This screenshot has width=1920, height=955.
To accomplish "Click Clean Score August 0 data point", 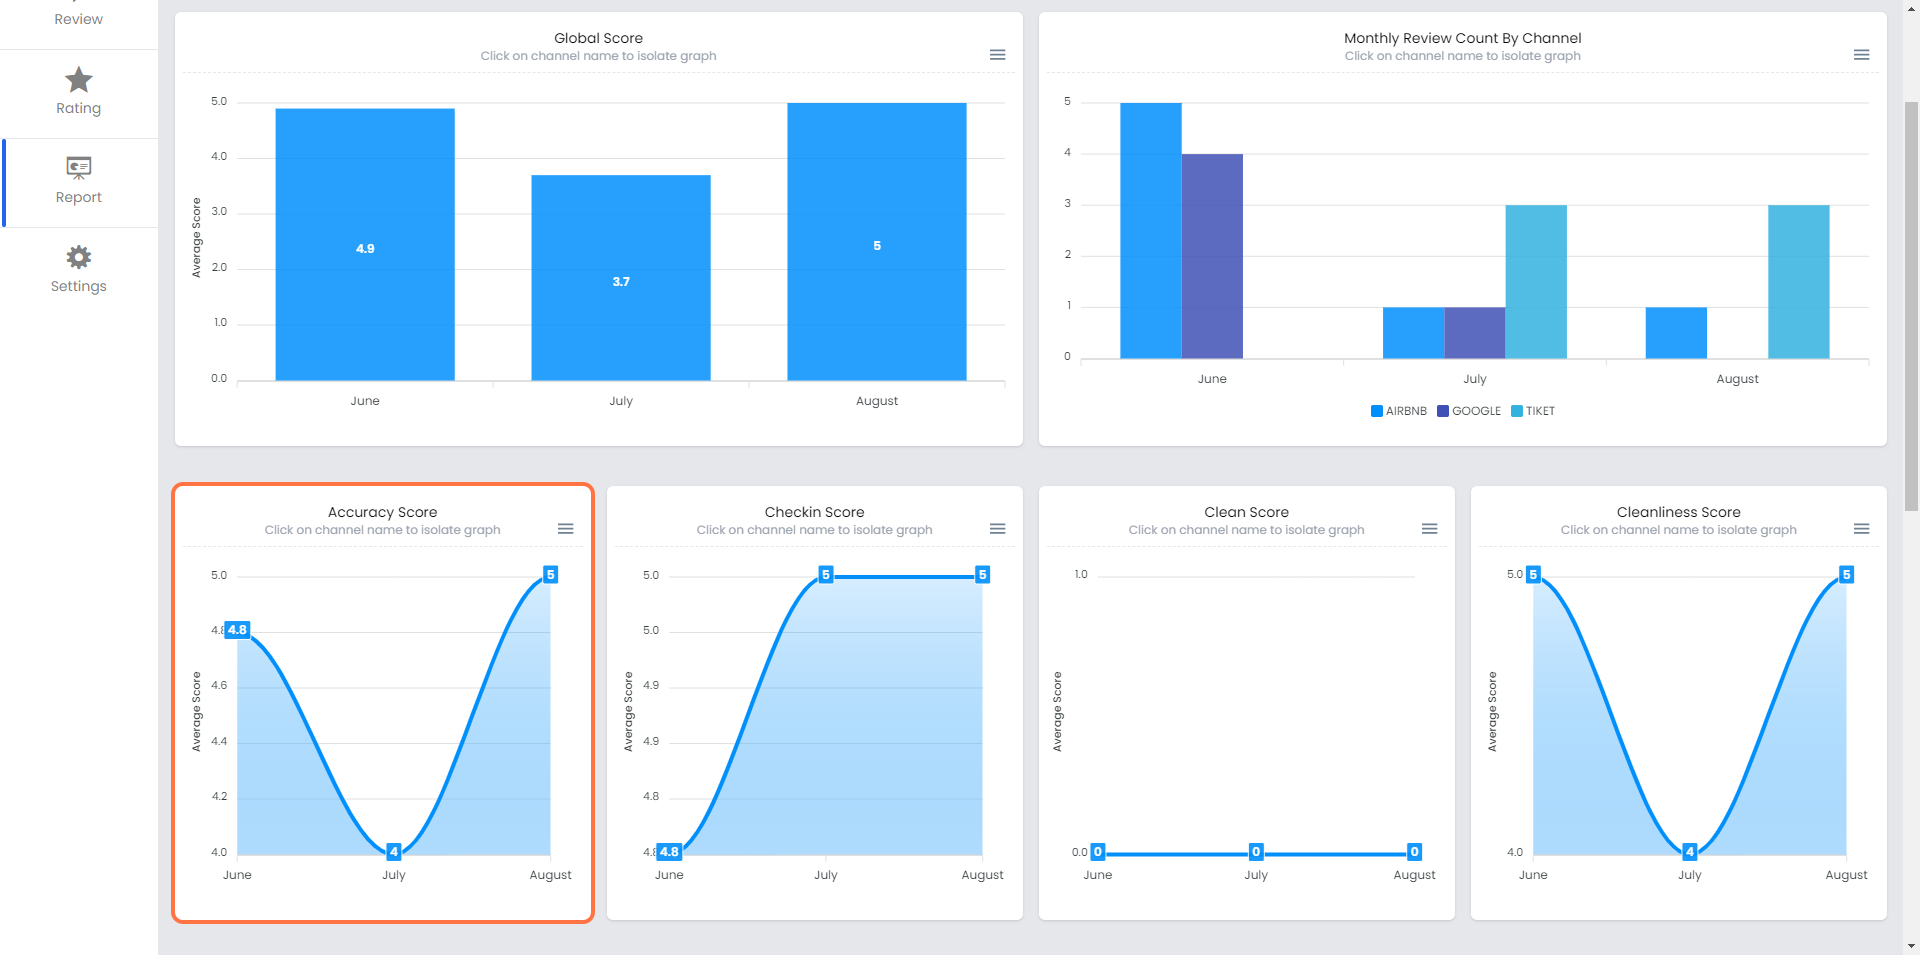I will coord(1414,852).
